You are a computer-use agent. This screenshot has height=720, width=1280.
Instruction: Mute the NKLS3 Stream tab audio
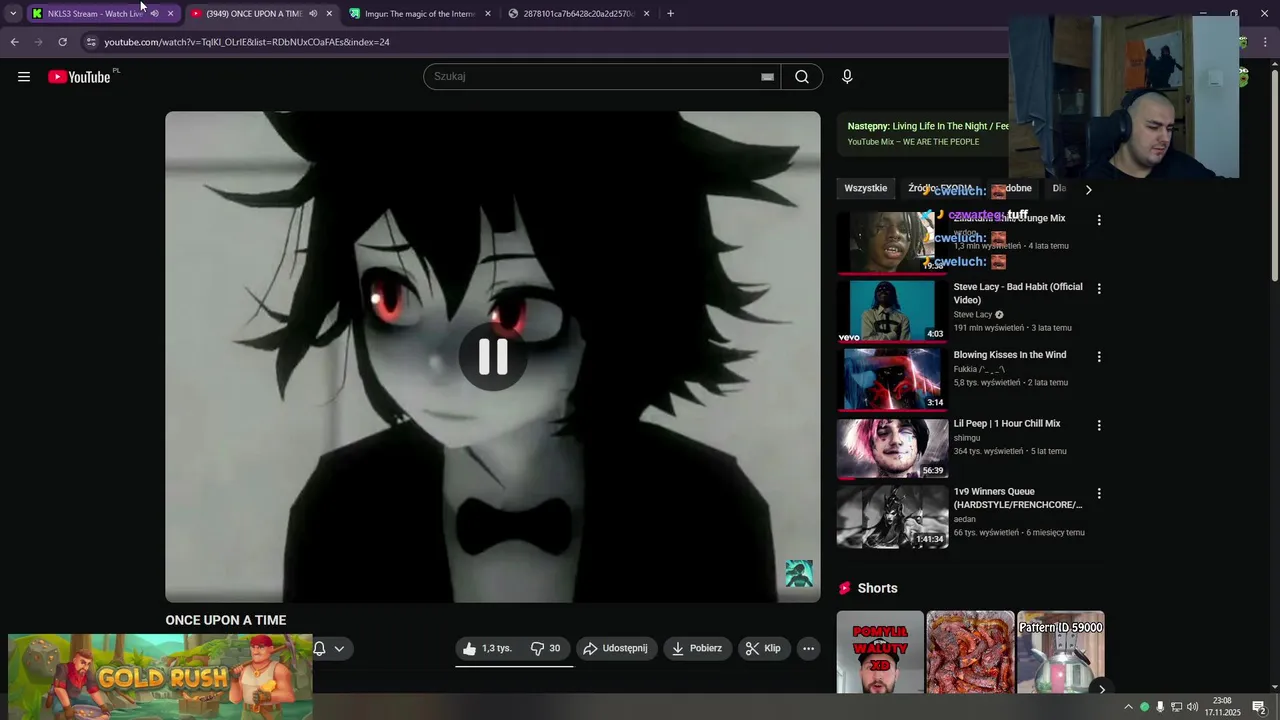[154, 14]
